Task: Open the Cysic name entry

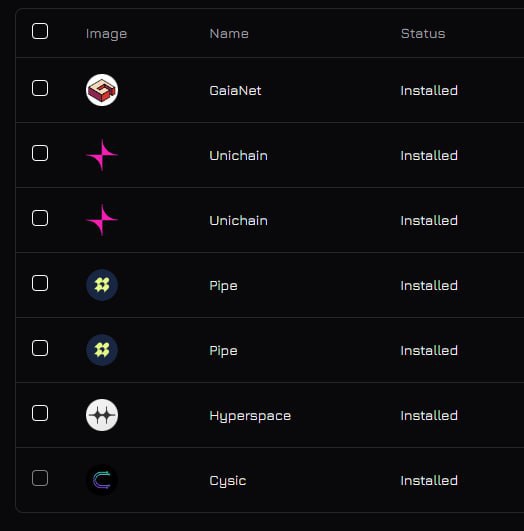Action: pos(228,481)
